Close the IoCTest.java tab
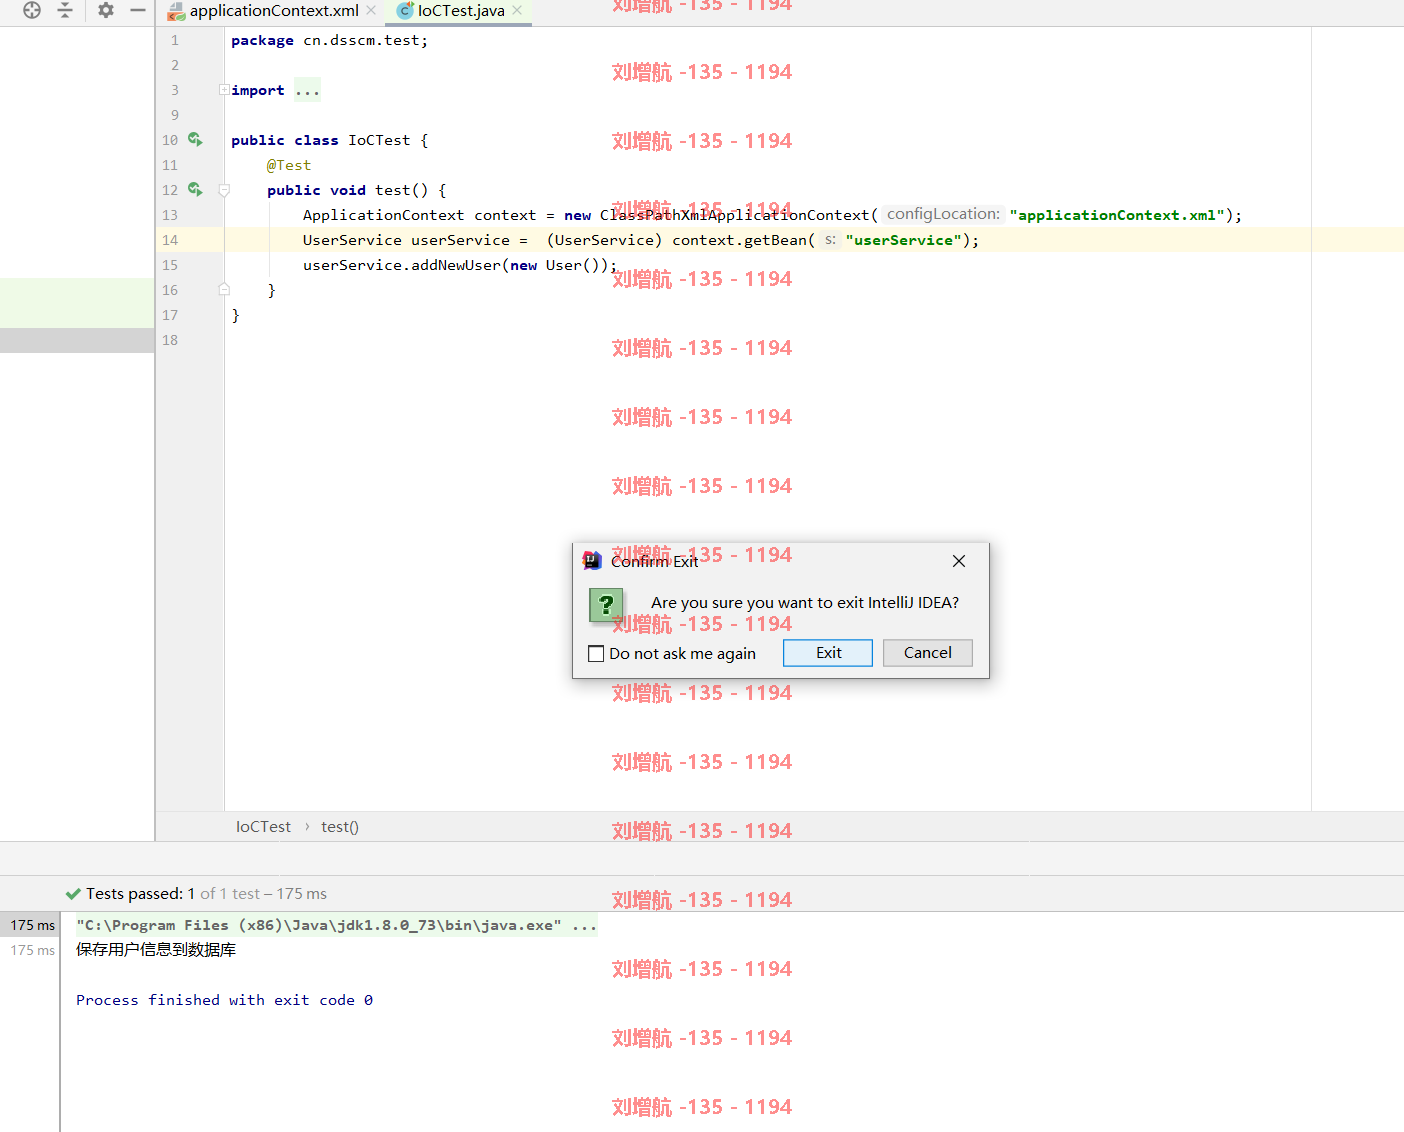This screenshot has width=1404, height=1132. click(x=517, y=10)
